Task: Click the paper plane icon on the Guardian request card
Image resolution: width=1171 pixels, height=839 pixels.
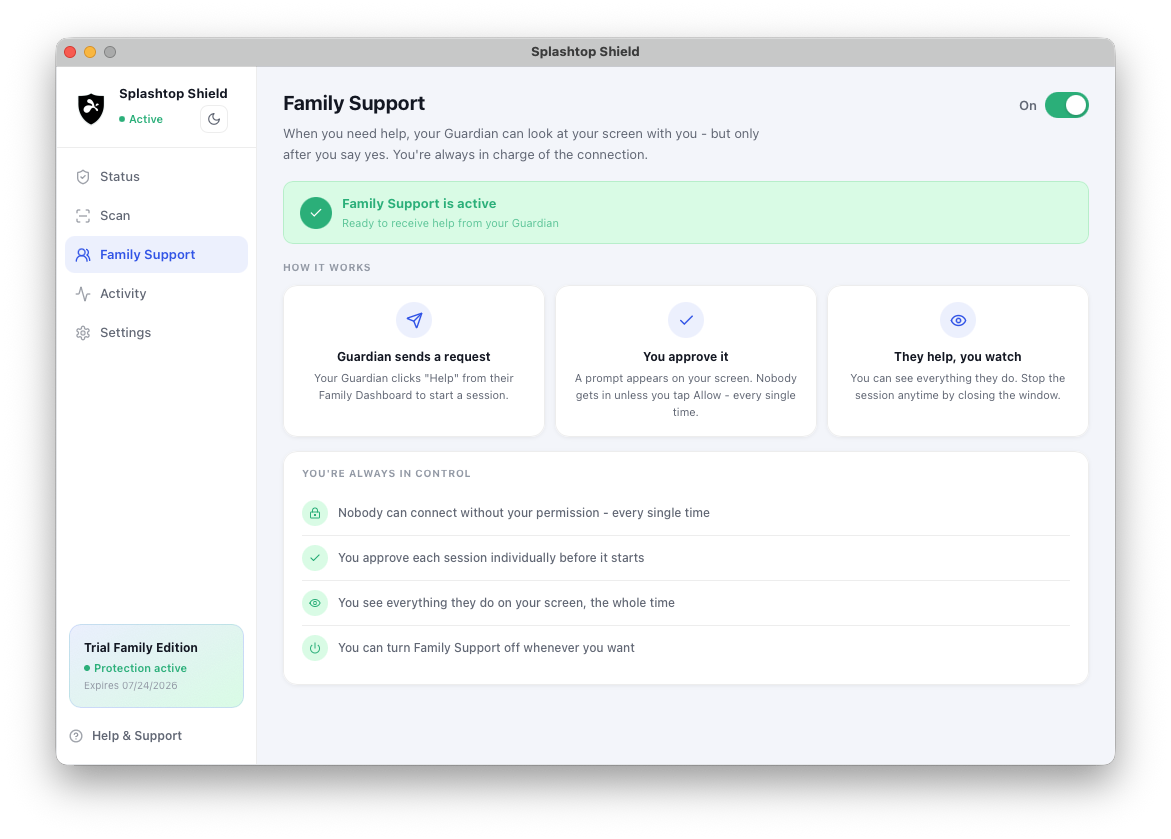Action: 414,320
